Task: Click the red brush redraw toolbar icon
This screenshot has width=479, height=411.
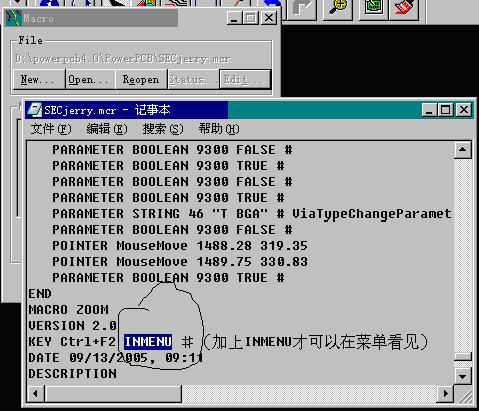Action: click(404, 8)
